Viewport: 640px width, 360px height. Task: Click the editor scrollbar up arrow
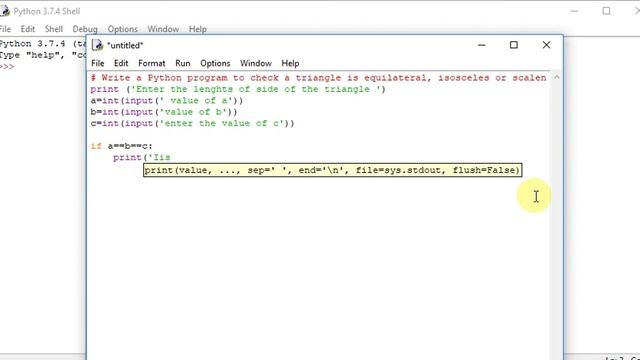[556, 77]
